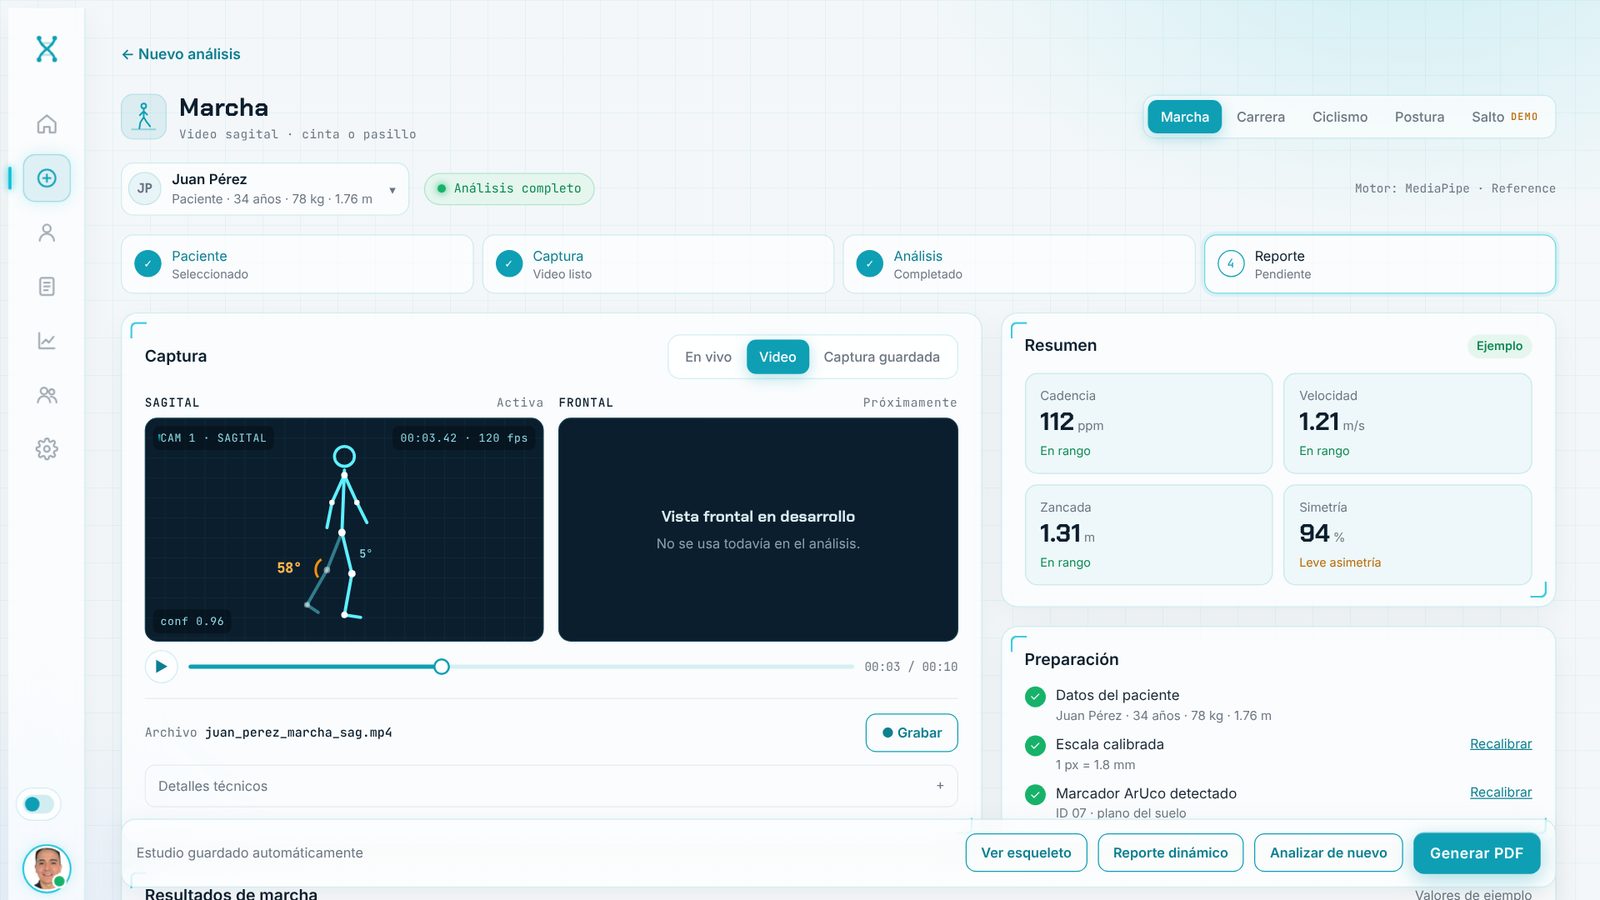This screenshot has width=1600, height=900.
Task: Click the user avatar photo
Action: [47, 867]
